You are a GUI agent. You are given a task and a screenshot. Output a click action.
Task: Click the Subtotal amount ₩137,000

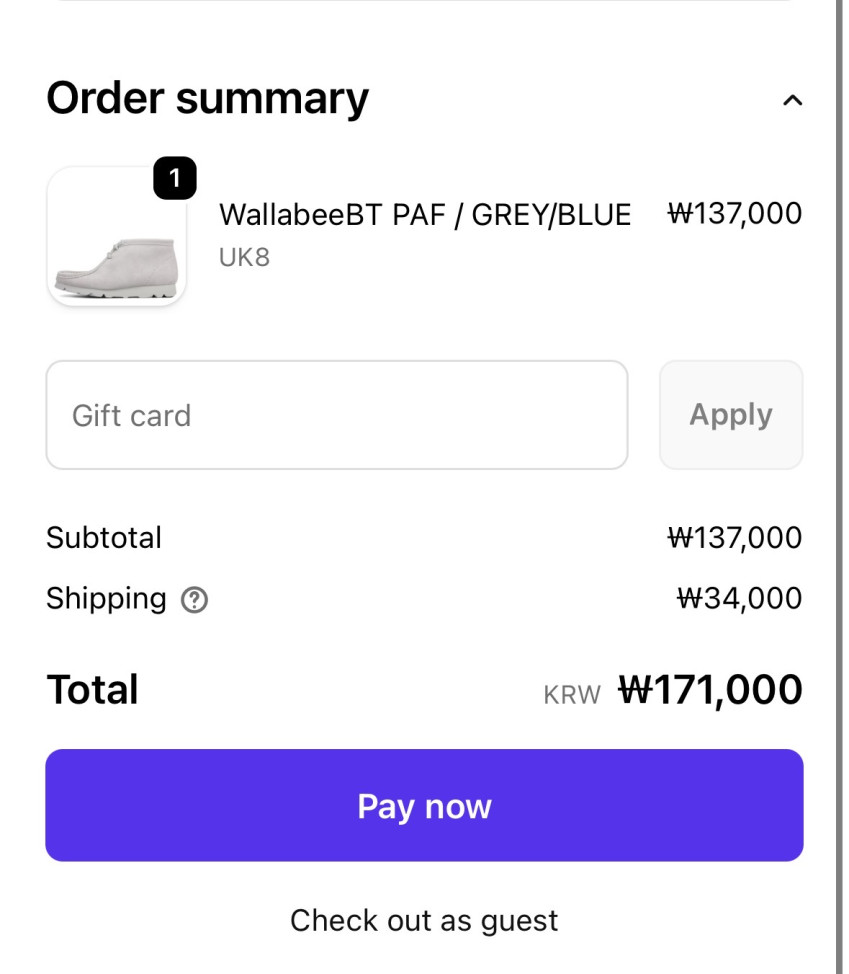point(734,538)
